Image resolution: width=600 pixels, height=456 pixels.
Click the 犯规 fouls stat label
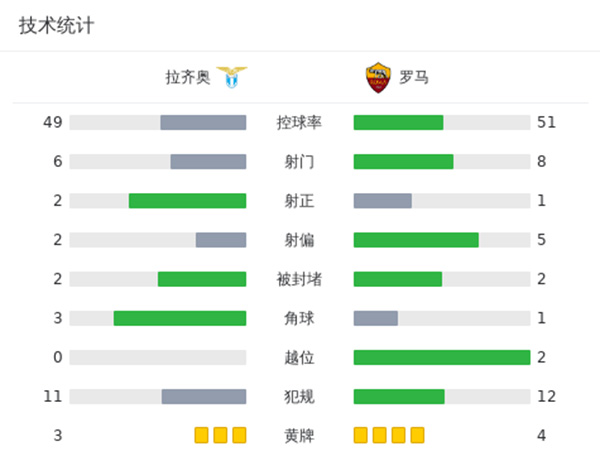(299, 396)
